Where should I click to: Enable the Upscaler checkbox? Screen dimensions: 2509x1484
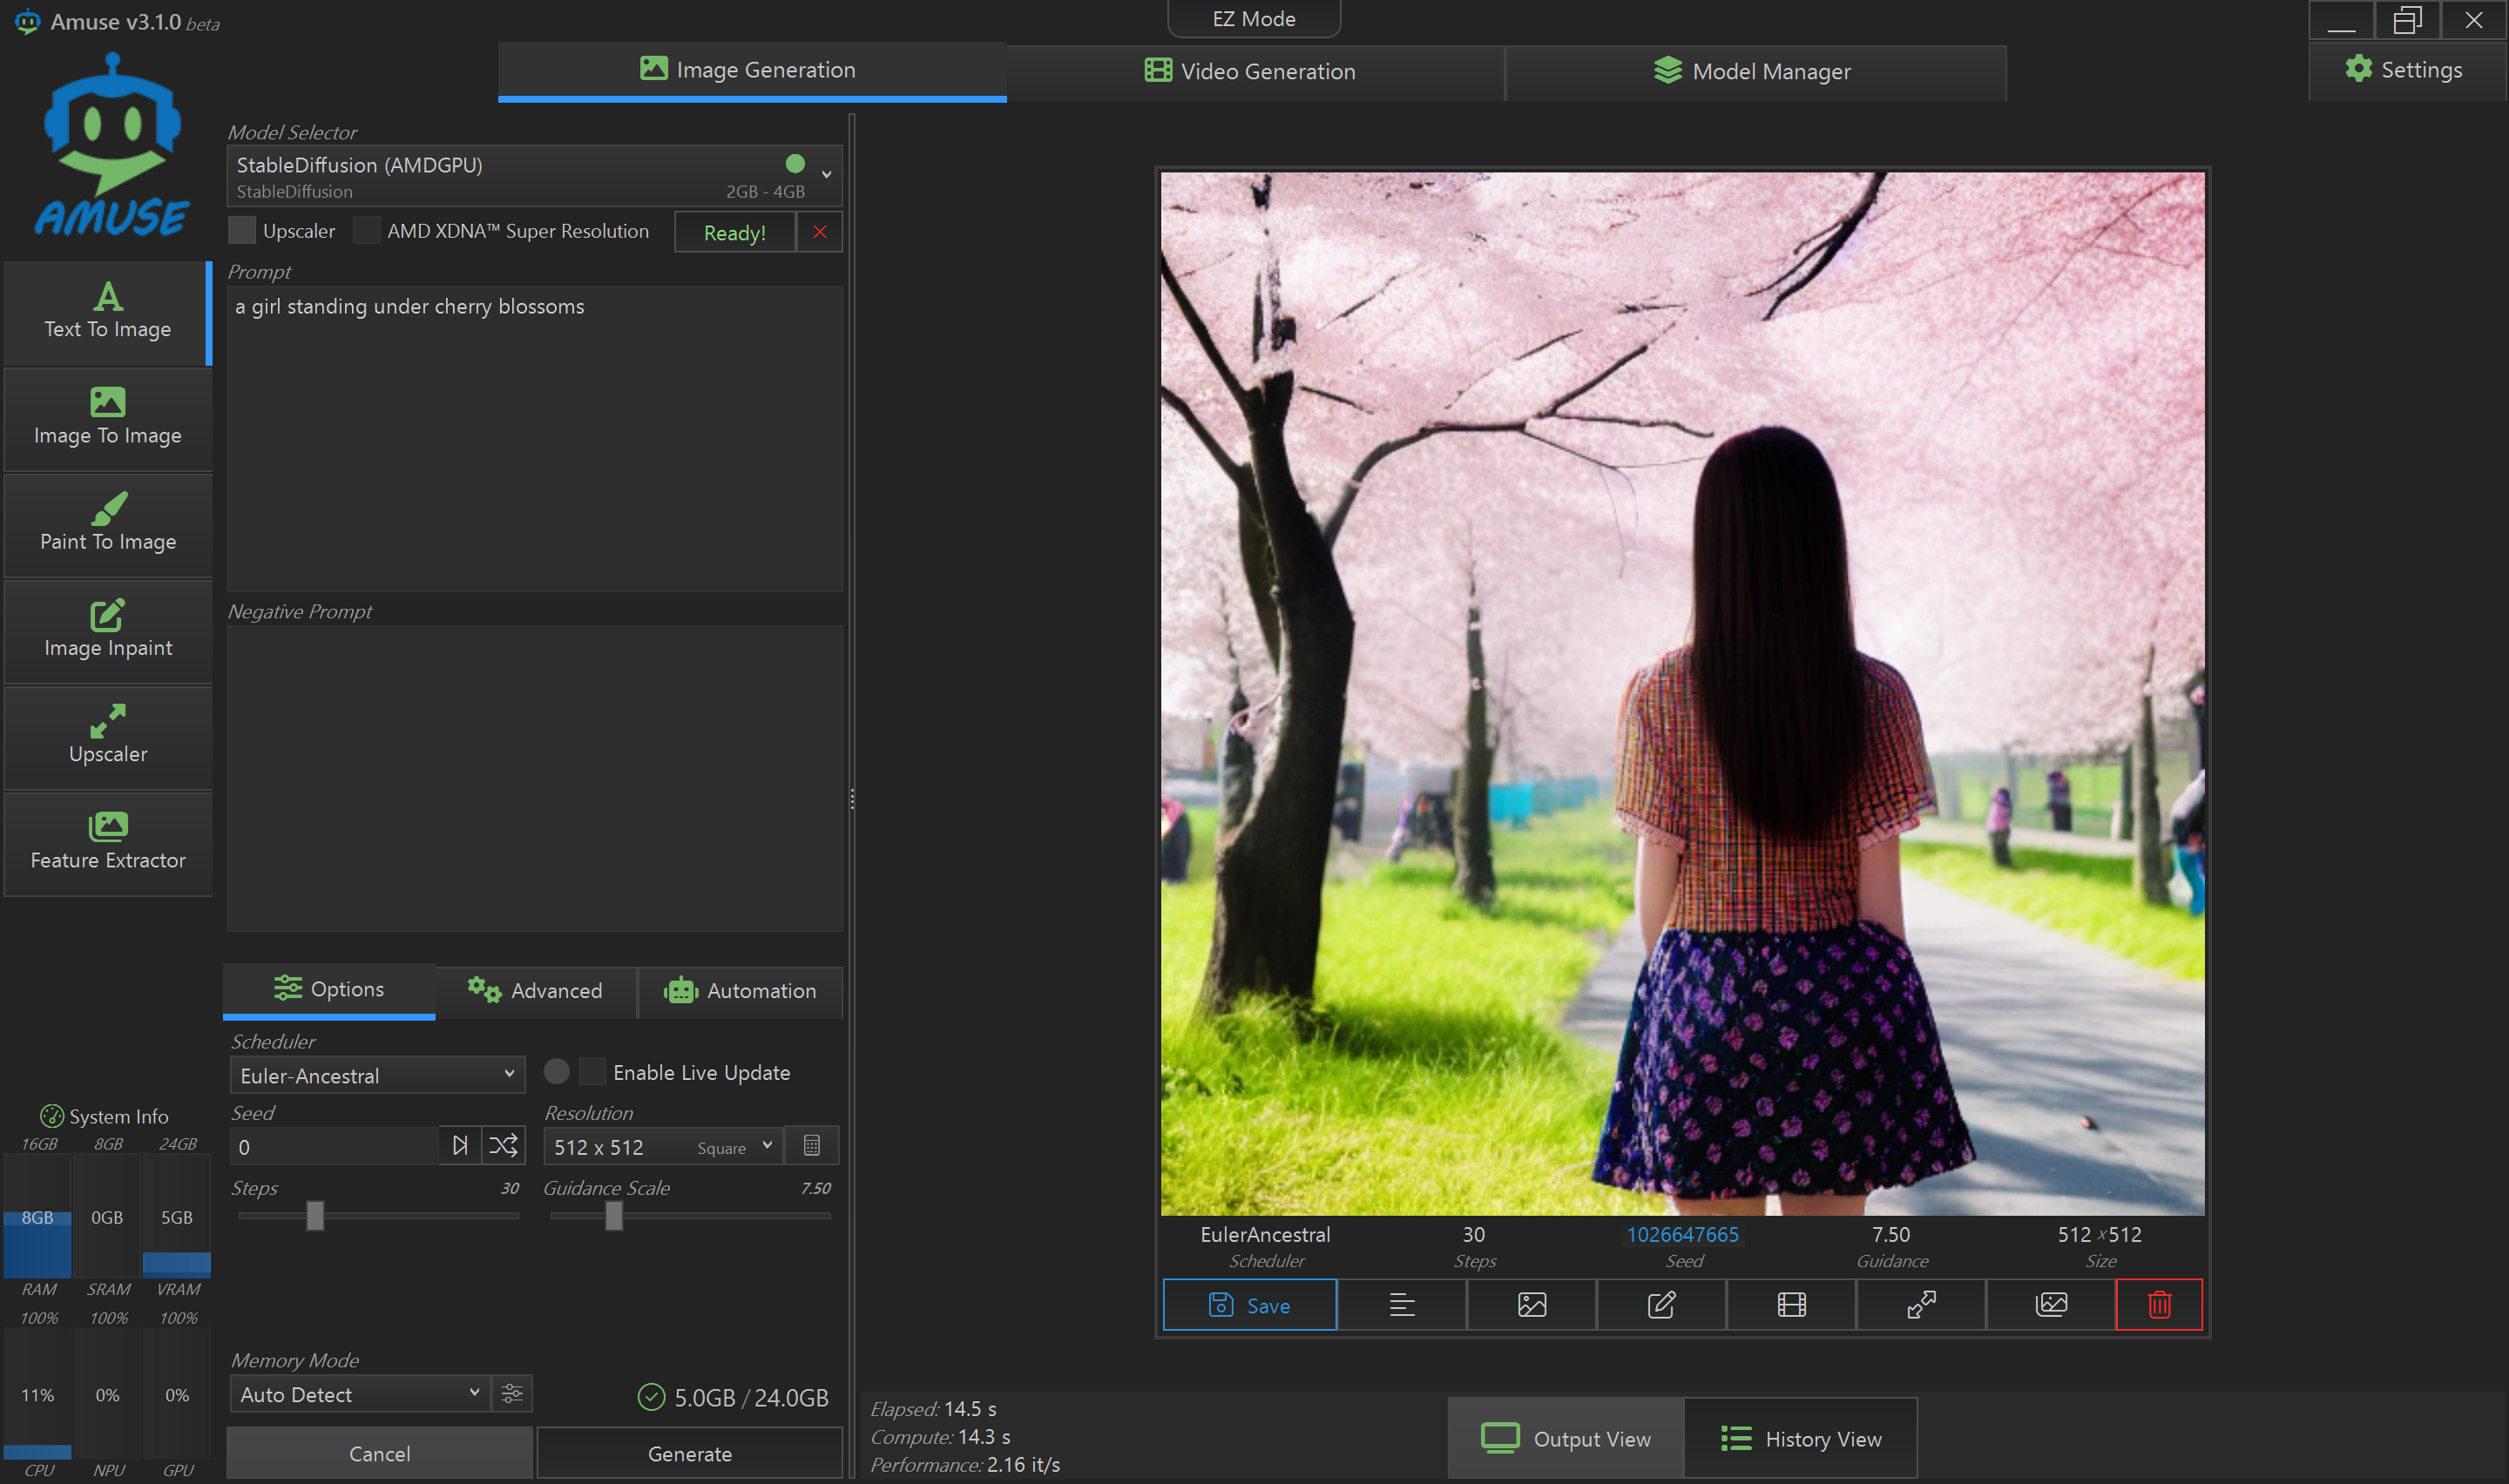click(242, 231)
